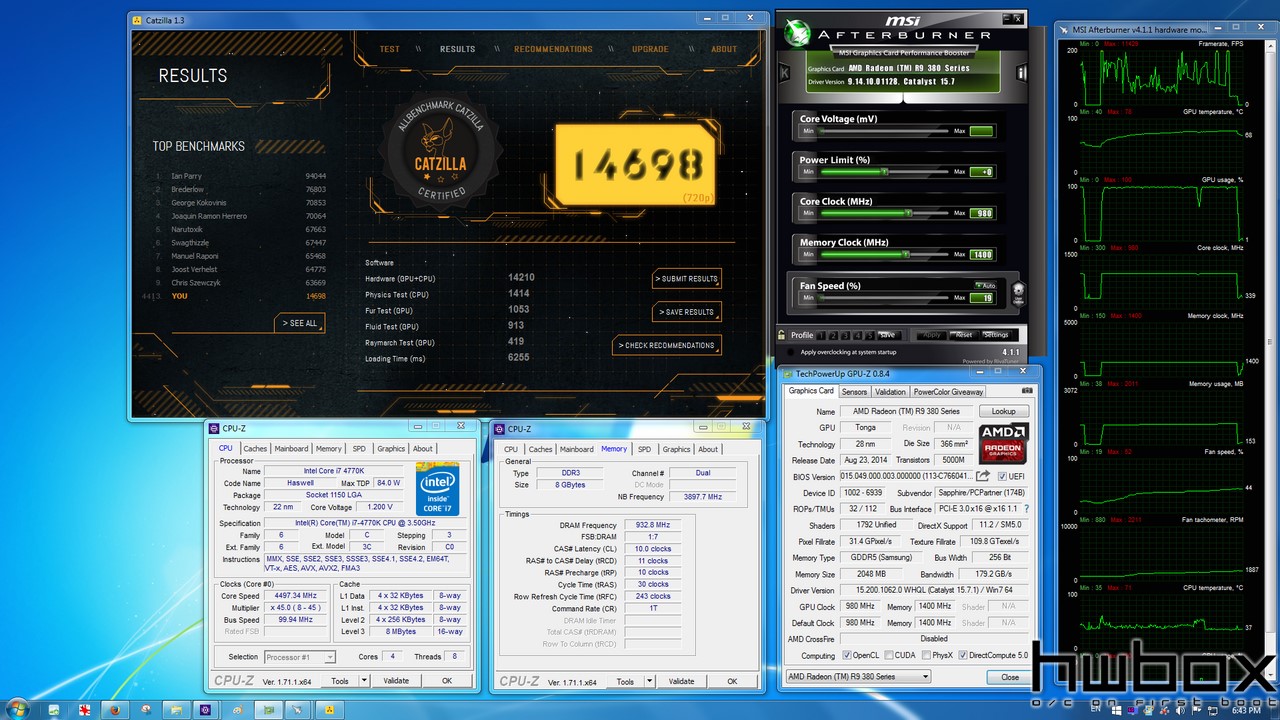Open Firefox from the taskbar
Viewport: 1280px width, 720px height.
[115, 709]
